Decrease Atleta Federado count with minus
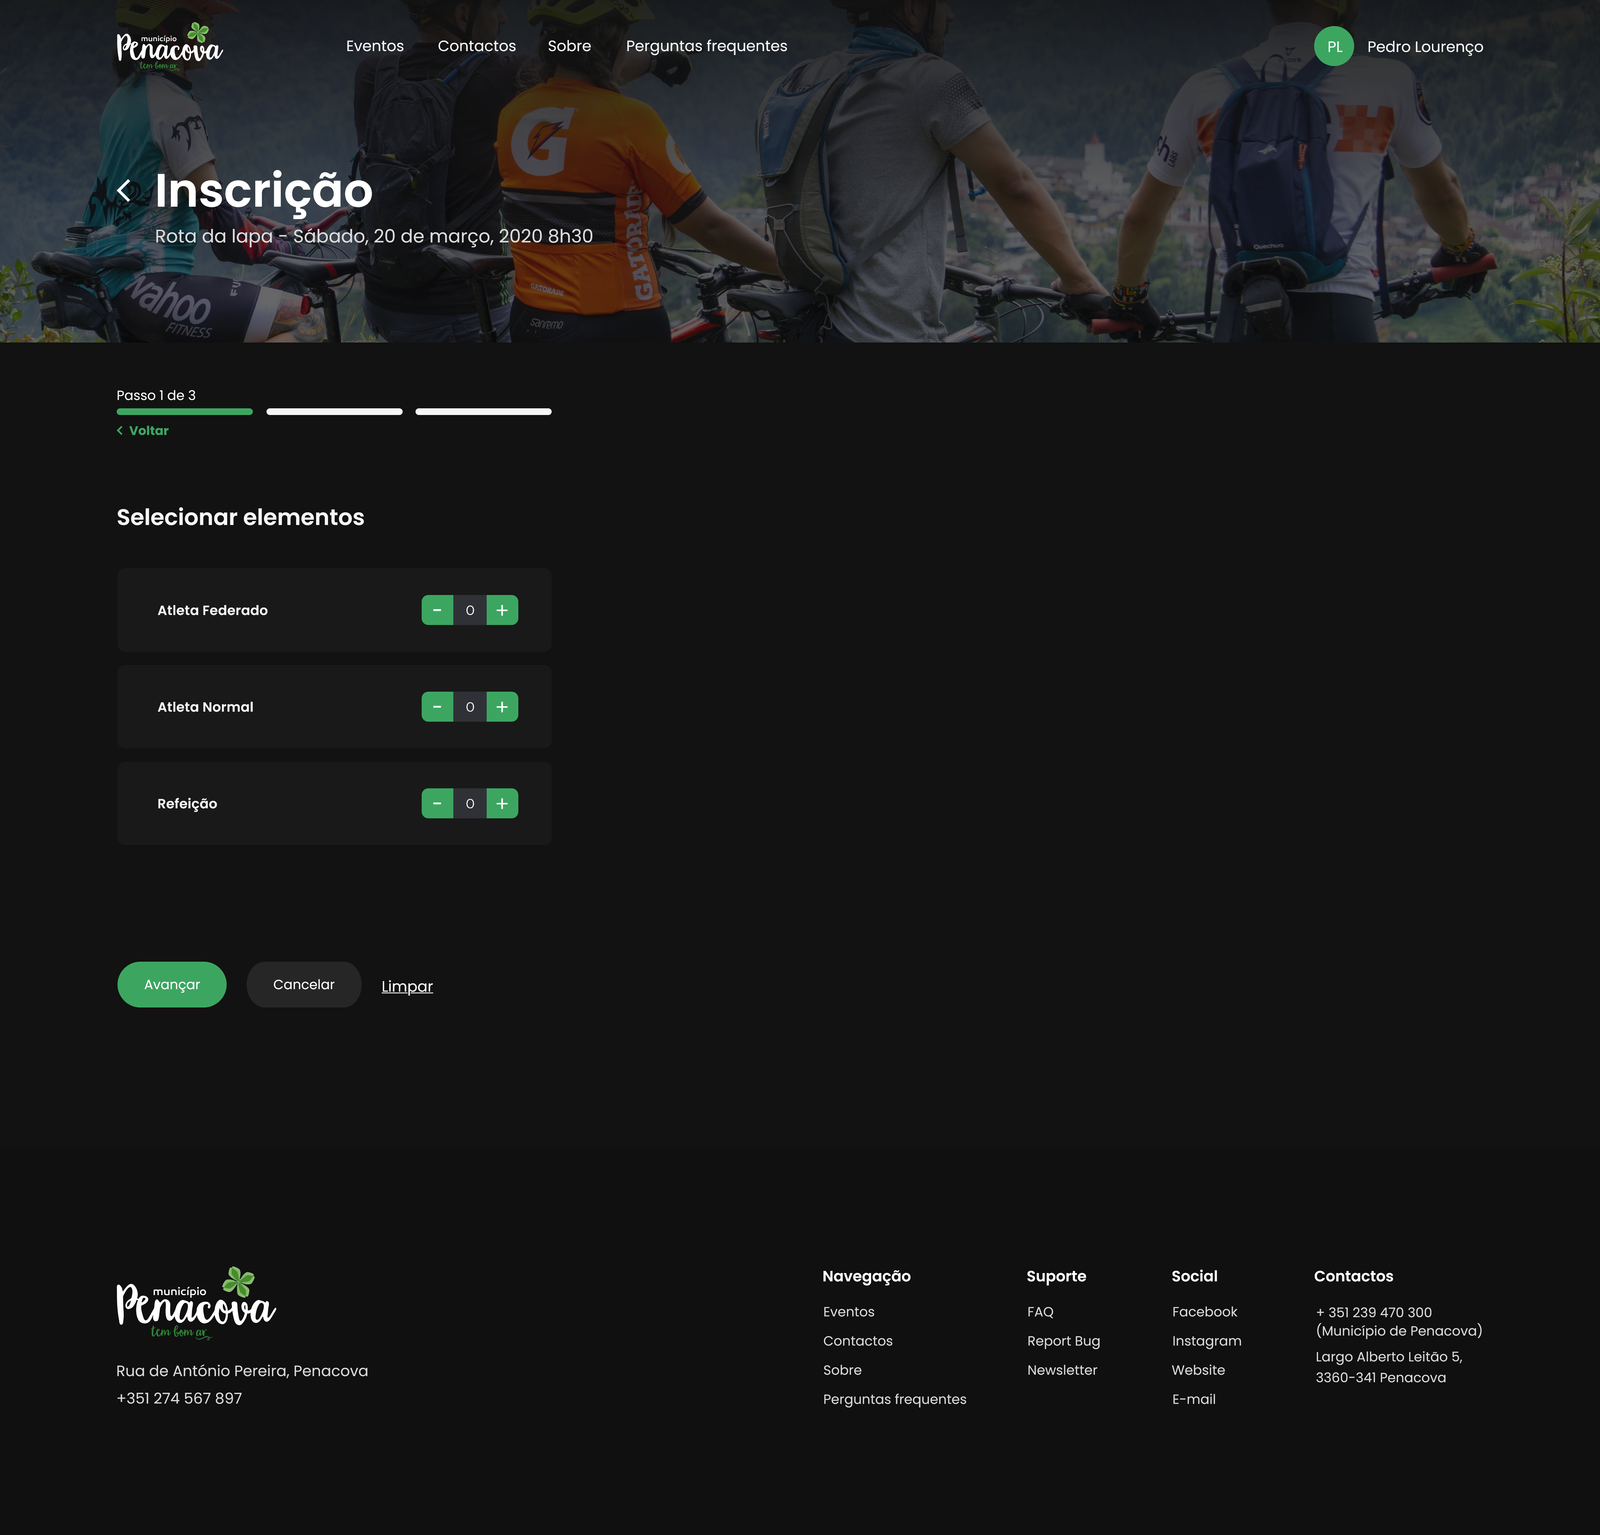This screenshot has height=1535, width=1600. click(437, 610)
